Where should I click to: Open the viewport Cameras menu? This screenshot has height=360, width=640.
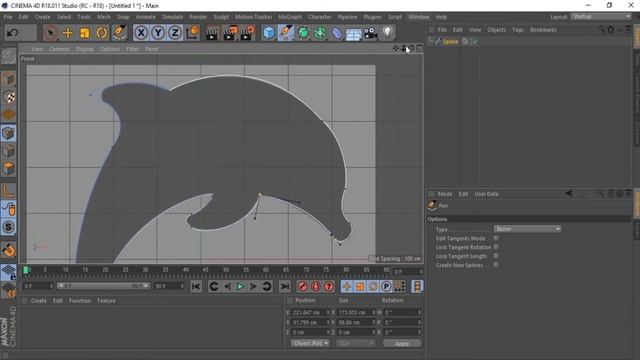59,49
